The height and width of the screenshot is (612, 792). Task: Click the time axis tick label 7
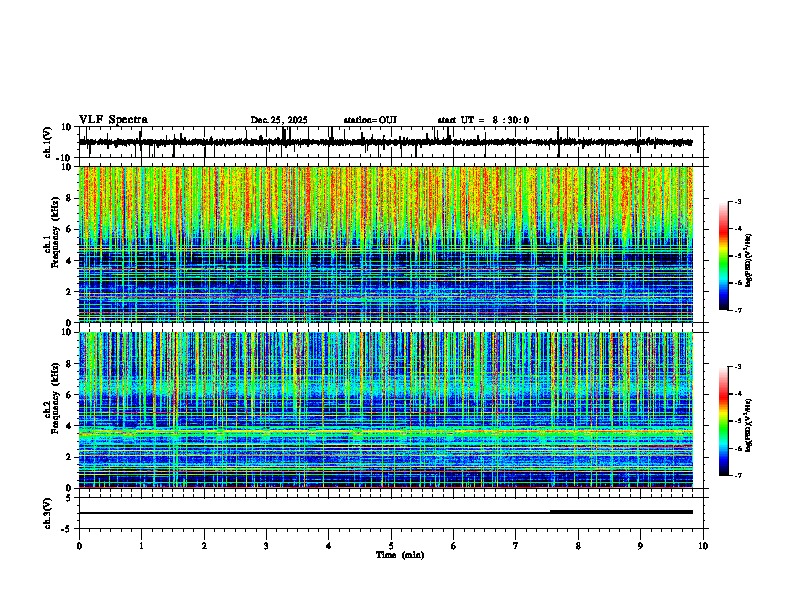click(x=516, y=546)
